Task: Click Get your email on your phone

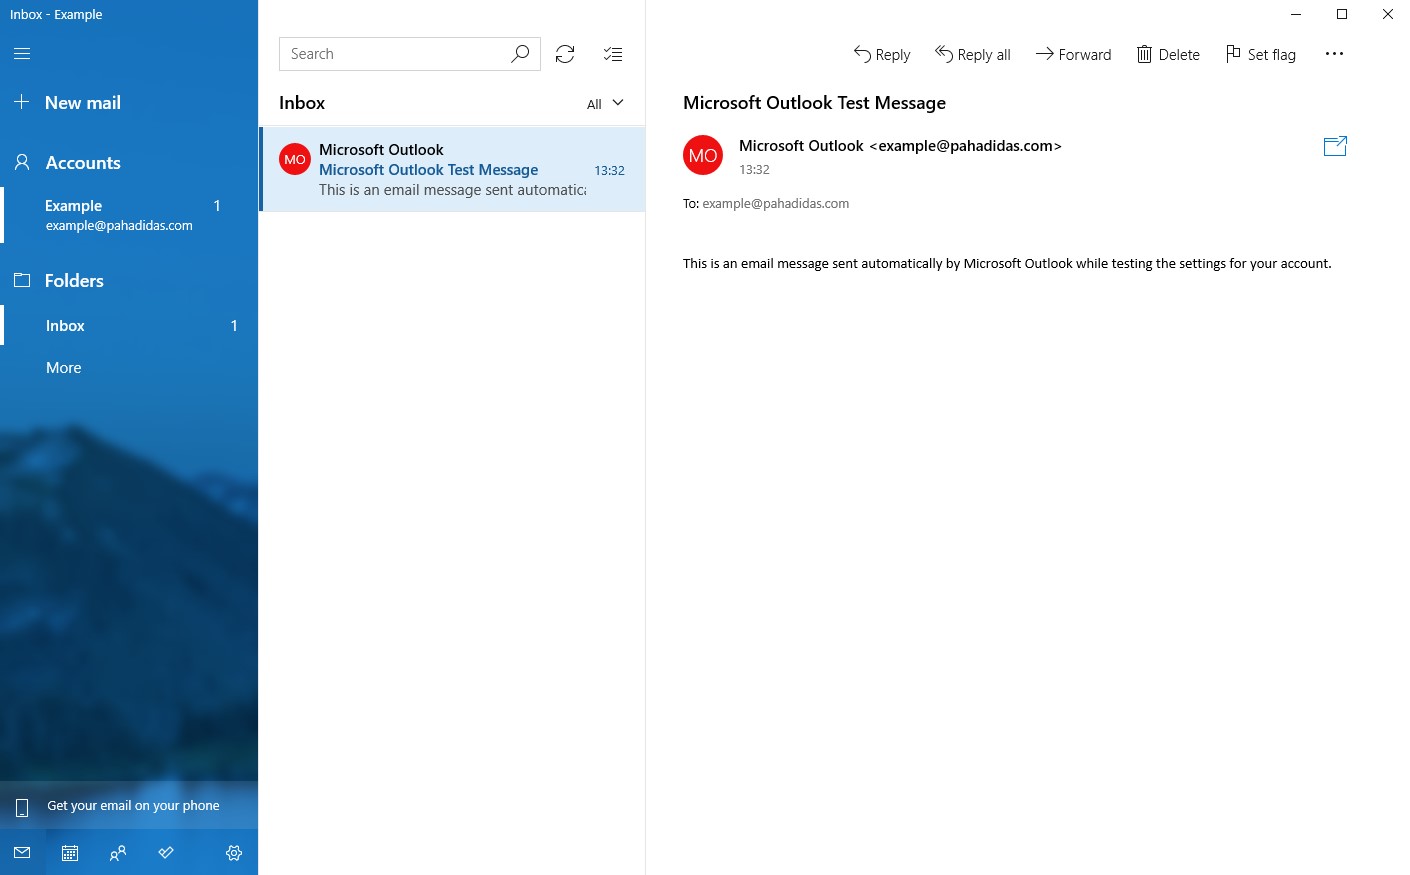Action: coord(133,805)
